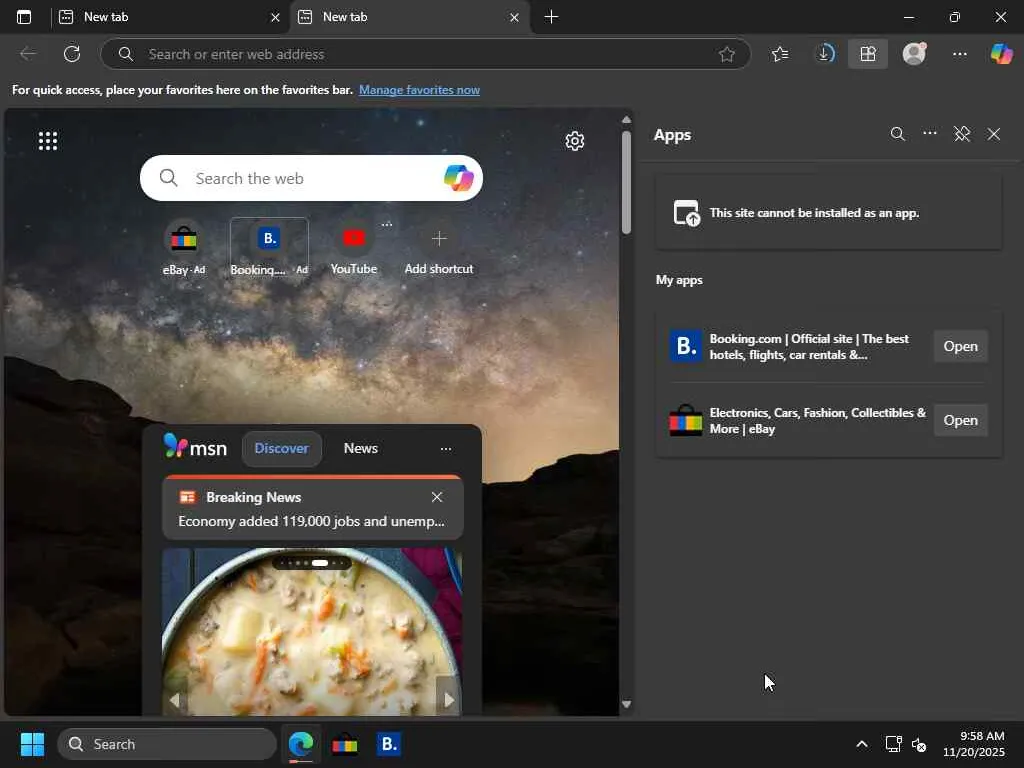This screenshot has width=1024, height=768.
Task: Open More options in Apps panel
Action: click(930, 134)
